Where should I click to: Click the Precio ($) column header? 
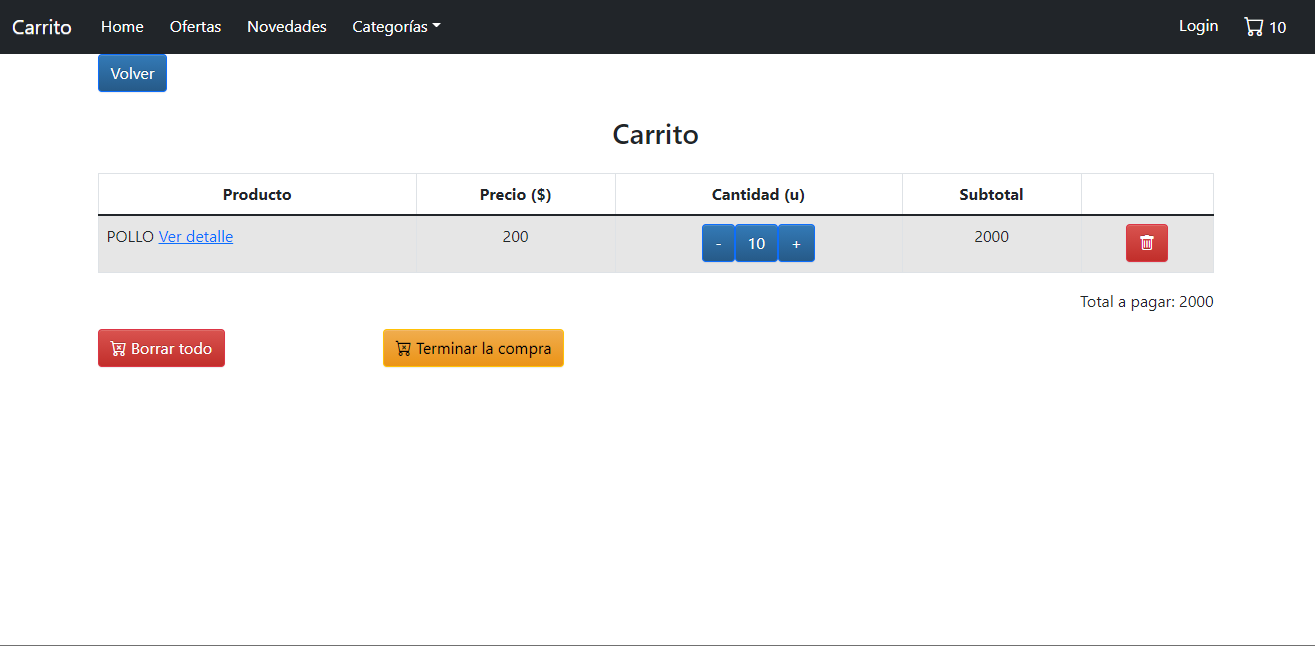point(515,195)
